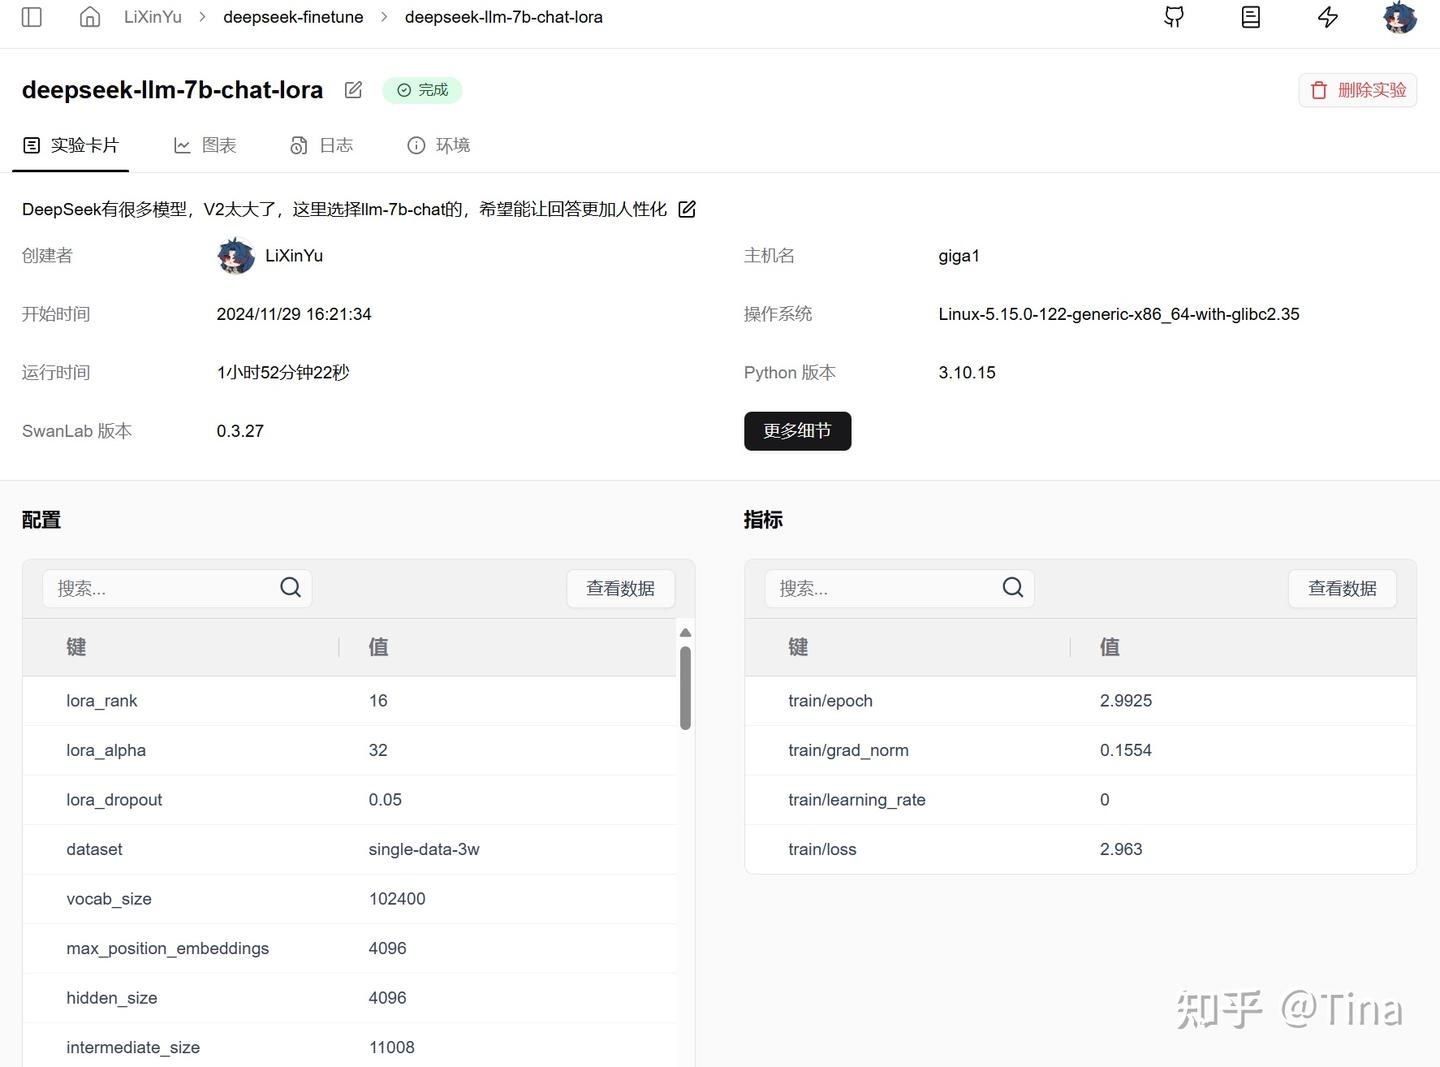Image resolution: width=1440 pixels, height=1067 pixels.
Task: Click start time 2024/11/29 16:21:34
Action: pyautogui.click(x=294, y=314)
